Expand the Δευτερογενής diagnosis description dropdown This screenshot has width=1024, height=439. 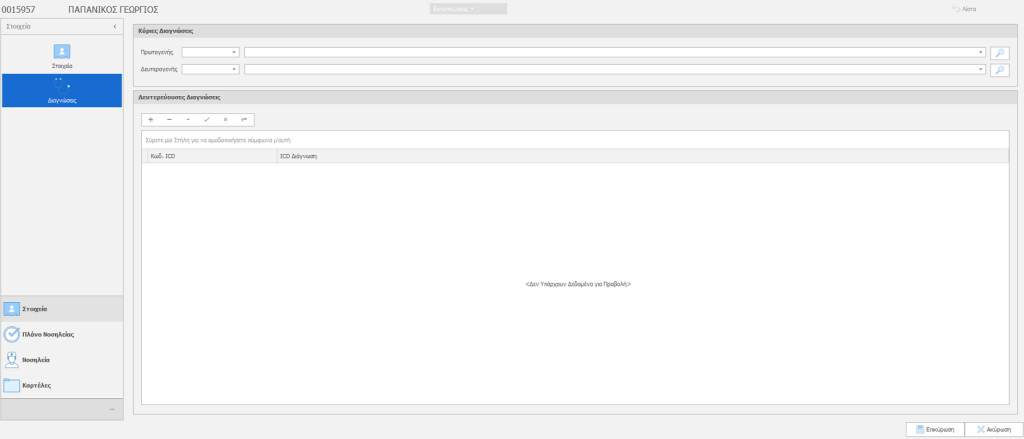981,69
